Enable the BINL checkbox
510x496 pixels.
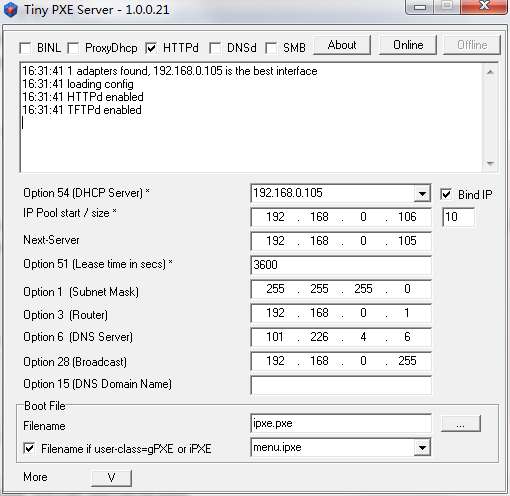tap(25, 48)
